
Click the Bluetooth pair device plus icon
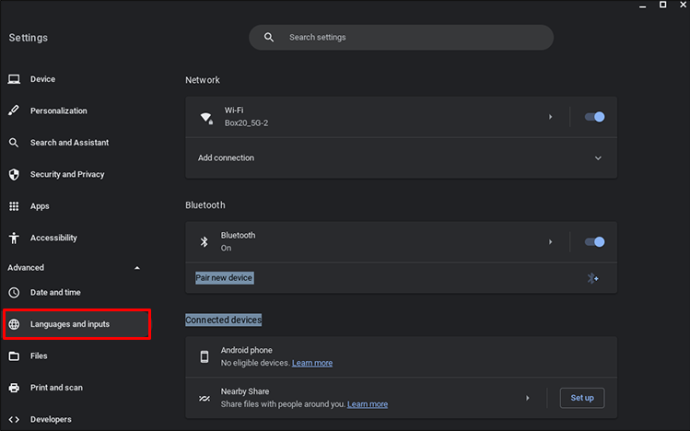593,278
